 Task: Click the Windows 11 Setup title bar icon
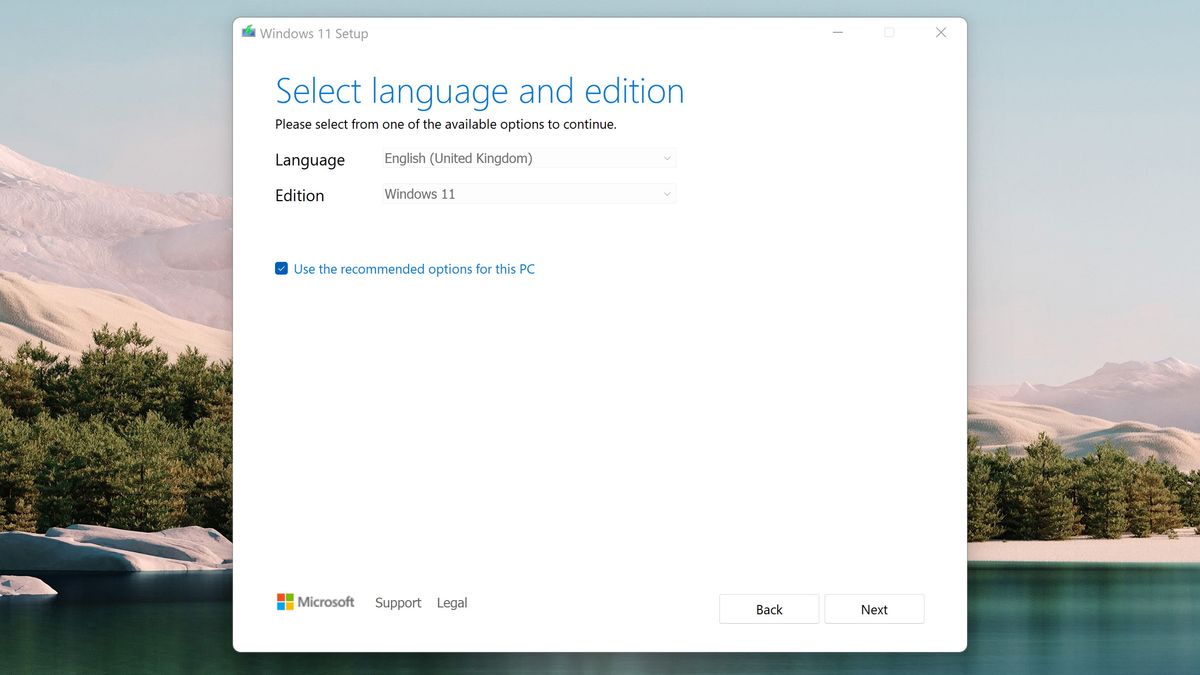tap(247, 32)
